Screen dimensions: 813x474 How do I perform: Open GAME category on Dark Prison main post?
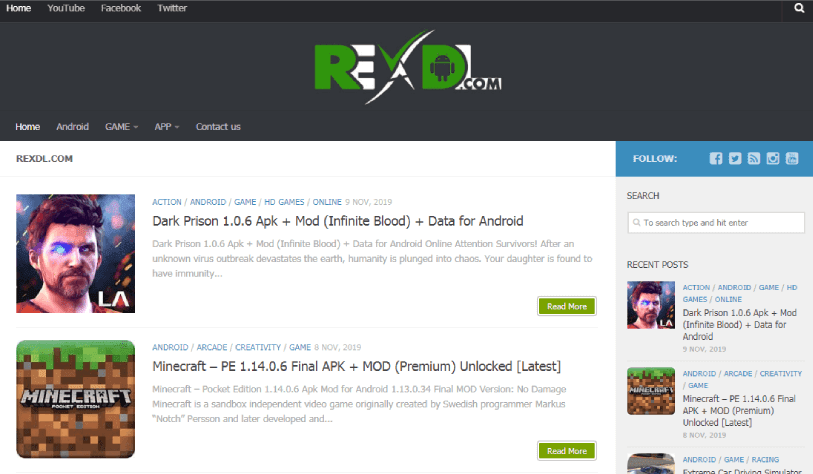coord(245,202)
